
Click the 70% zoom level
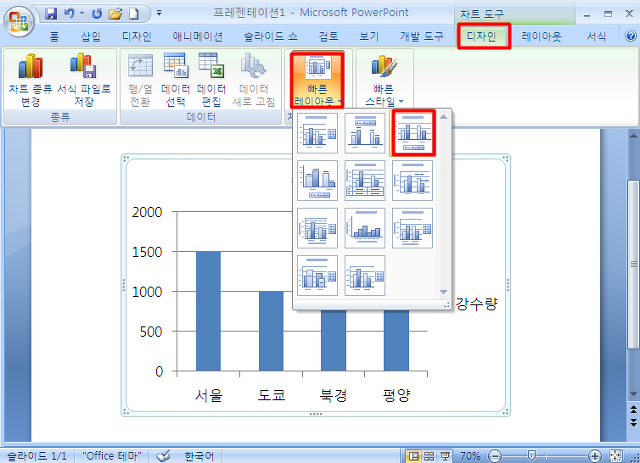click(x=470, y=456)
